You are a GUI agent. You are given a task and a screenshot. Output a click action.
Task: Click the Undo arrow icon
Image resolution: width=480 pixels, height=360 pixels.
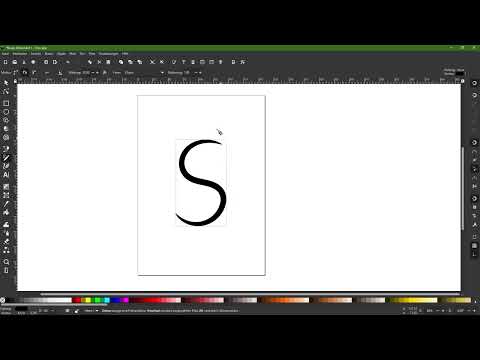(x=68, y=62)
